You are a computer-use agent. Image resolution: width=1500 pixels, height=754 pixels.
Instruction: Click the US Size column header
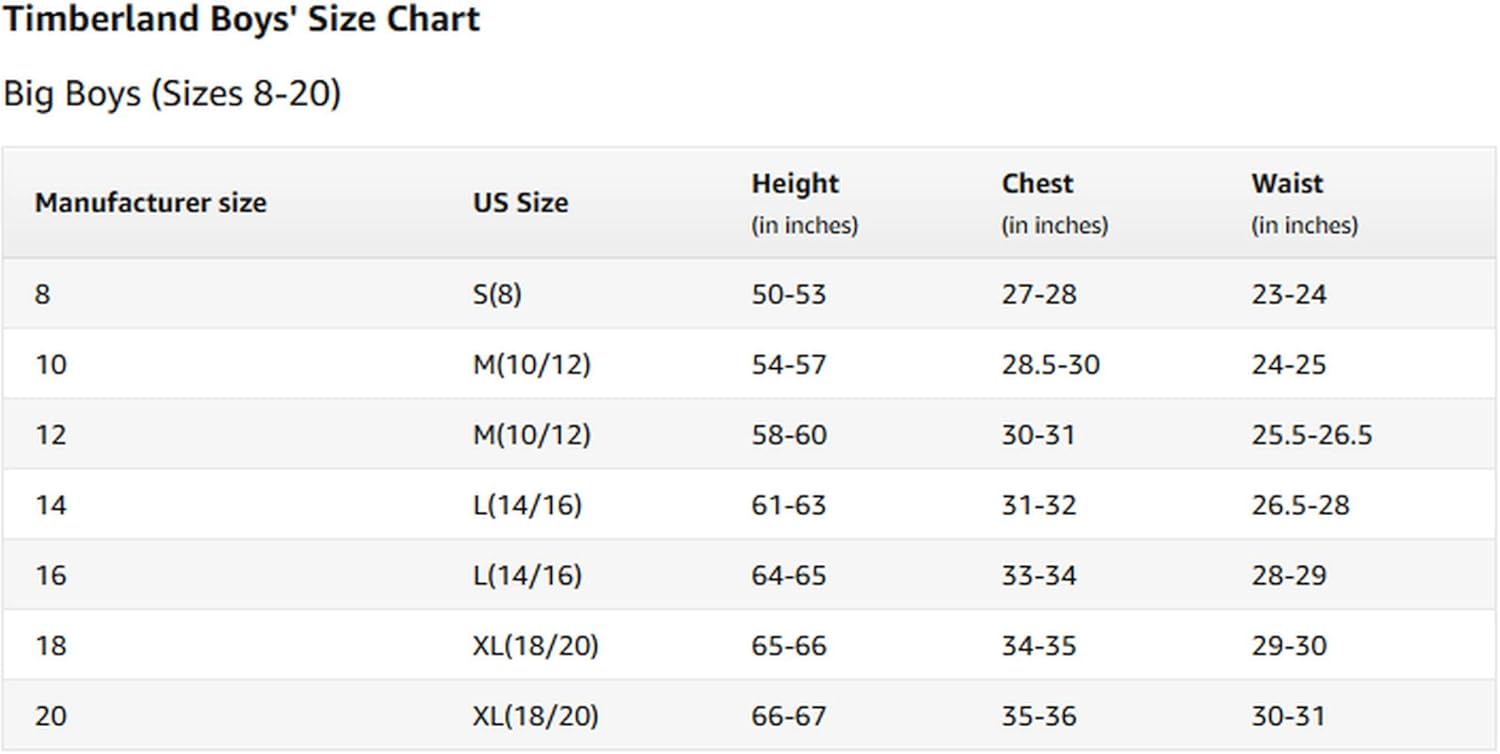coord(520,203)
